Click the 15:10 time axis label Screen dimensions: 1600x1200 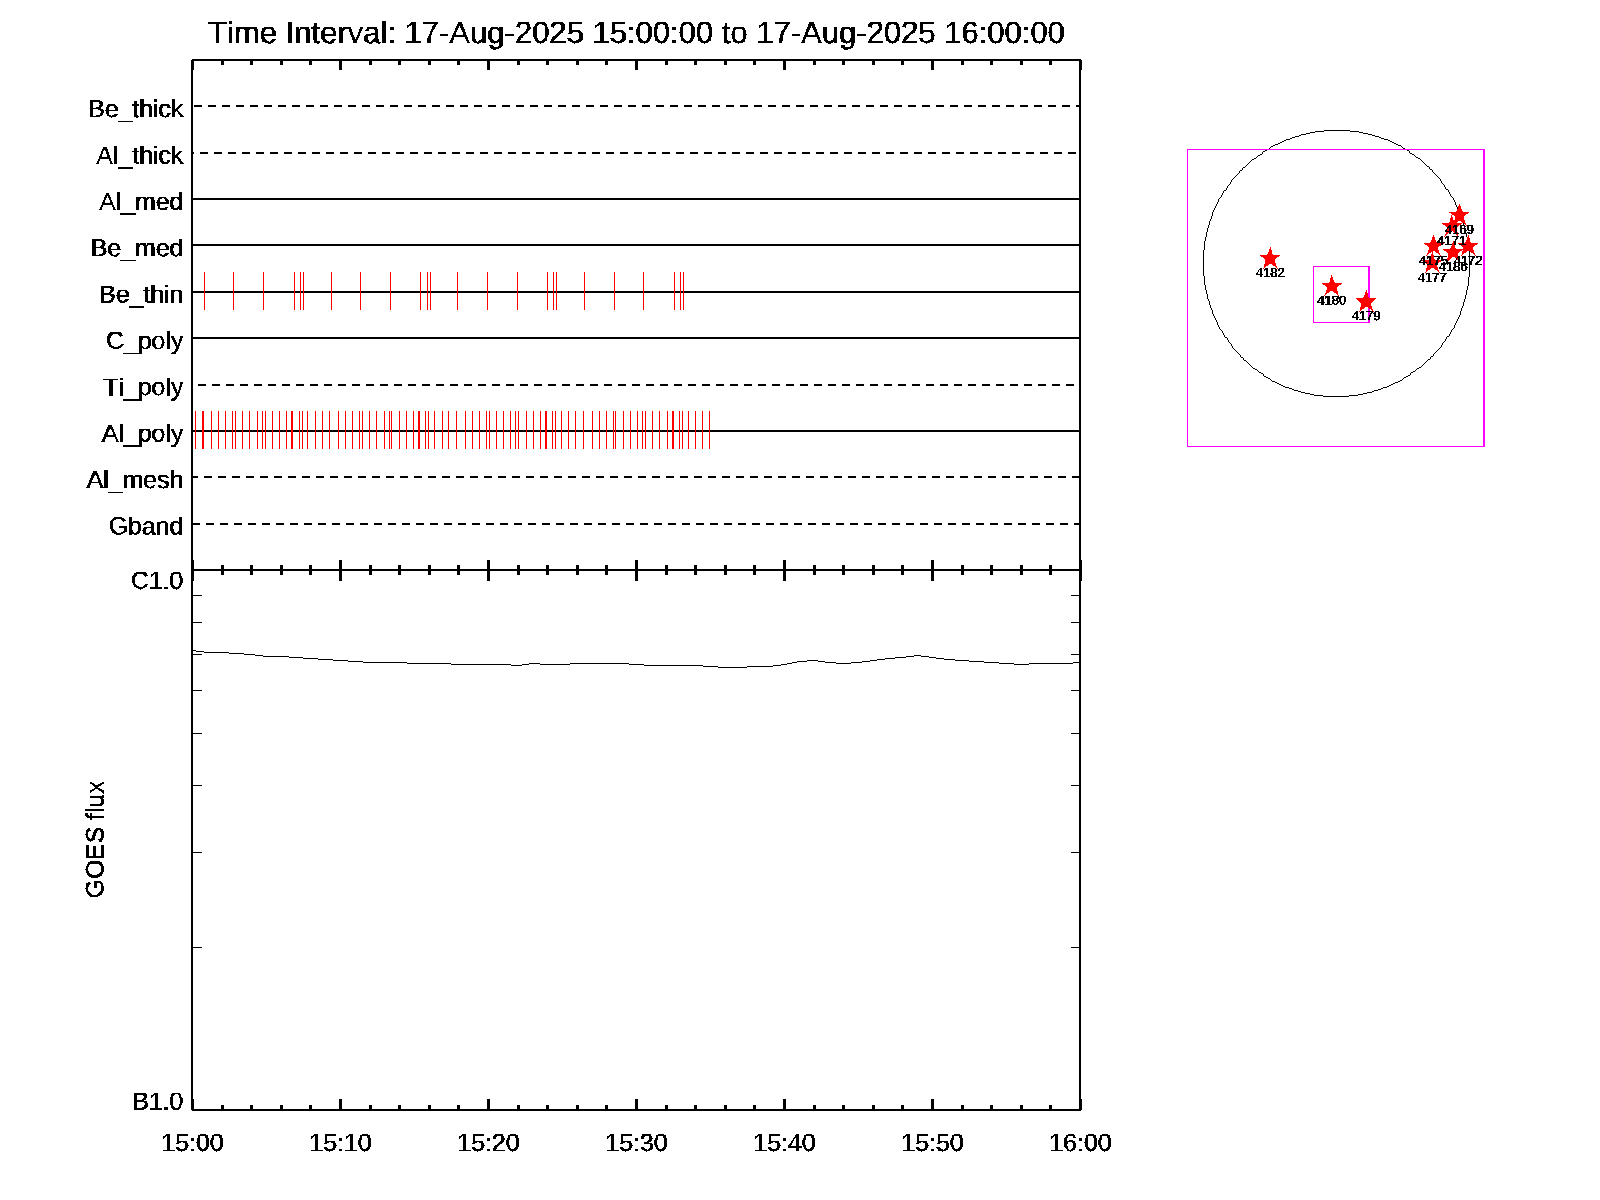tap(340, 1143)
